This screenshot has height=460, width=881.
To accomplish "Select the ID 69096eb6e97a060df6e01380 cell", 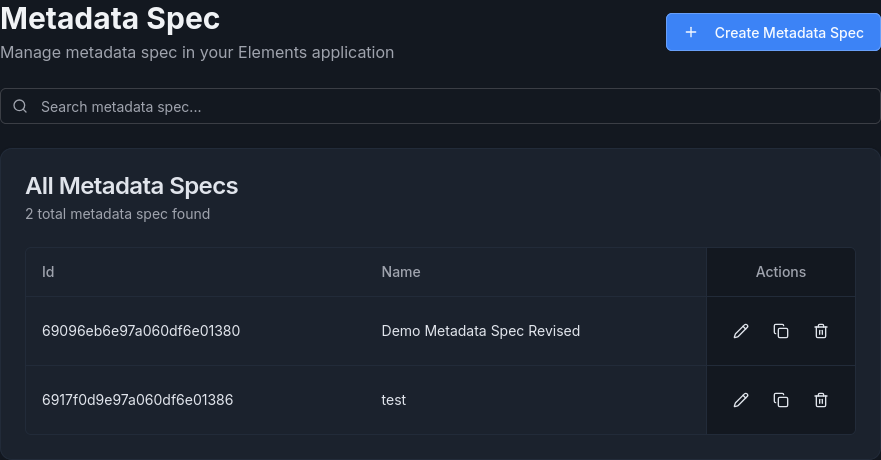I will [x=141, y=331].
